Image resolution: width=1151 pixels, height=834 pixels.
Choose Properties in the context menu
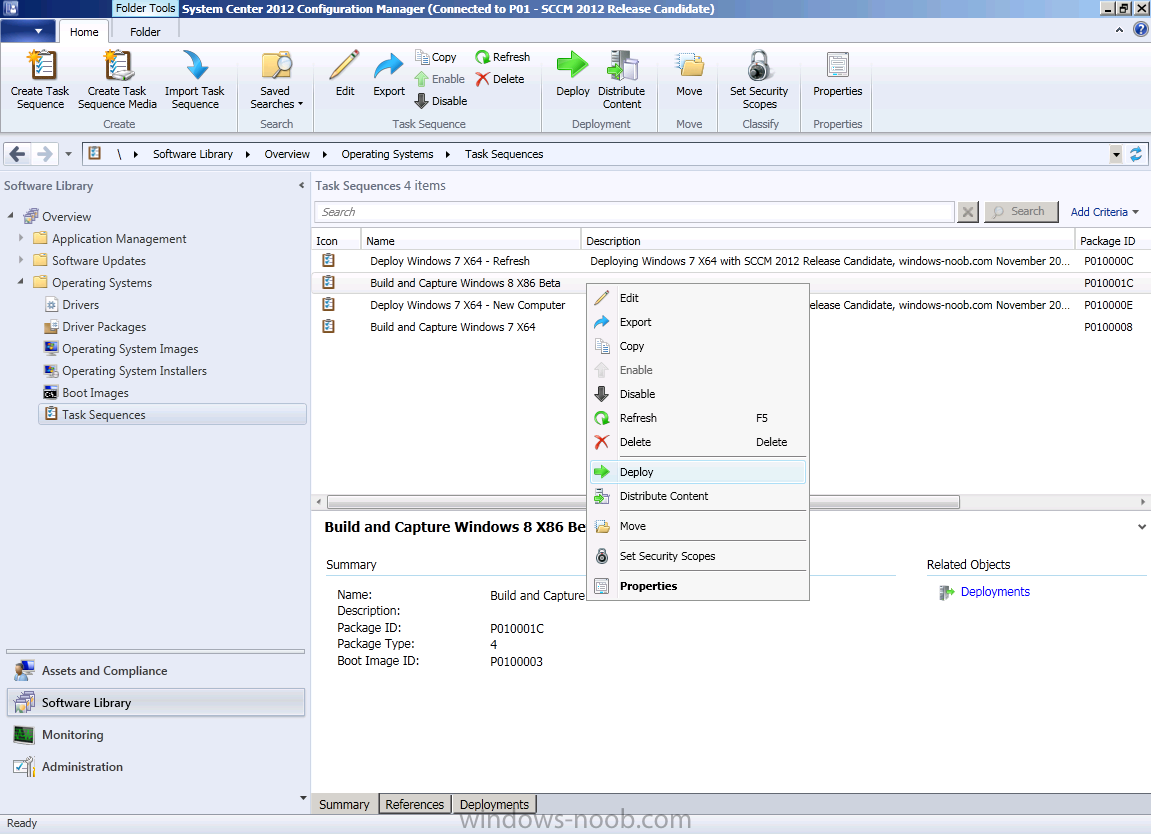pos(698,586)
